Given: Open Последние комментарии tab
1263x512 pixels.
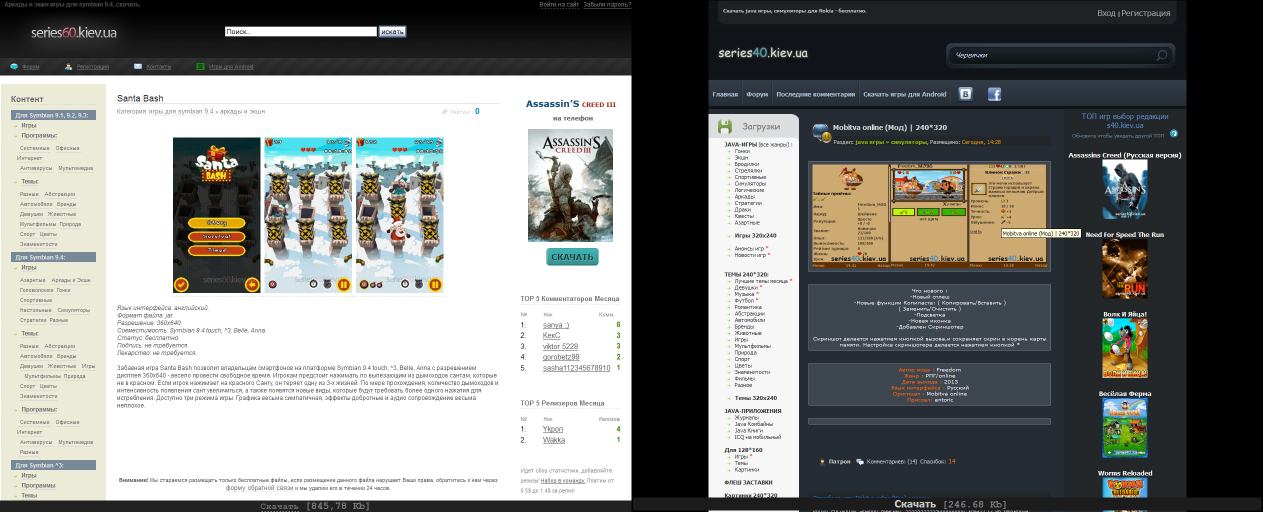Looking at the screenshot, I should 814,94.
